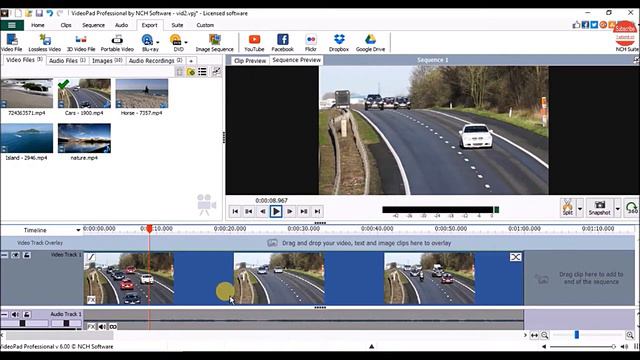640x360 pixels.
Task: Open the NCH Suite icon
Action: (x=626, y=42)
